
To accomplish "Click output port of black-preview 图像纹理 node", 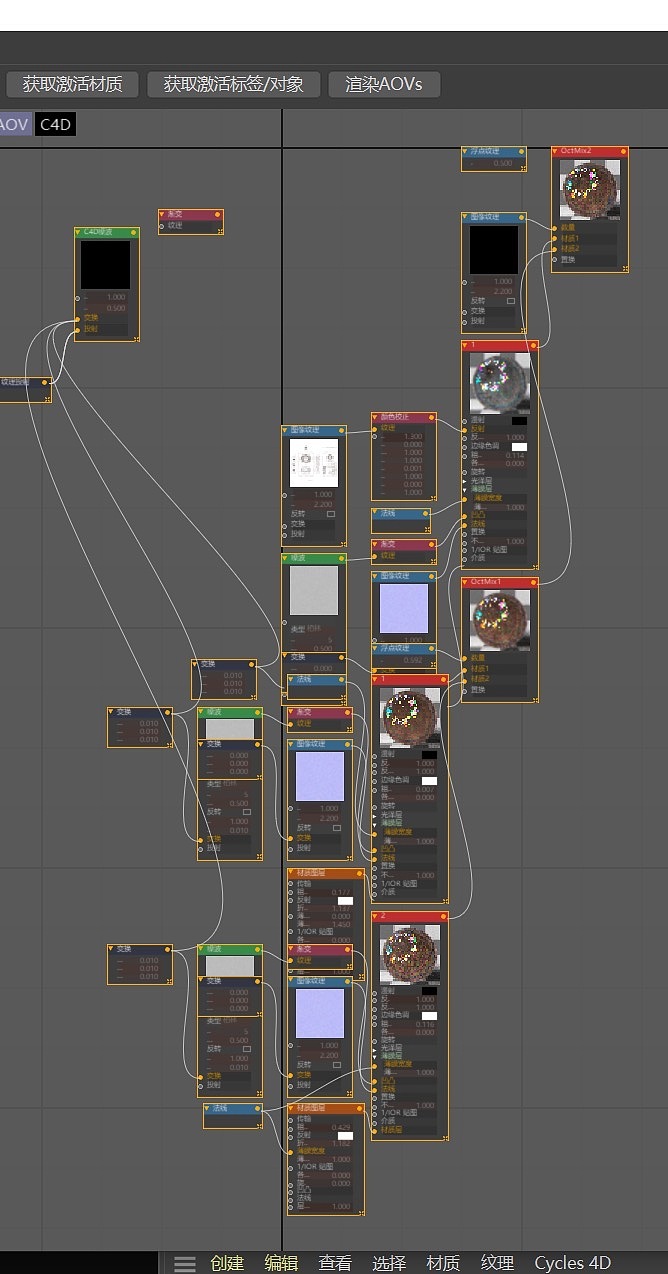I will click(522, 217).
